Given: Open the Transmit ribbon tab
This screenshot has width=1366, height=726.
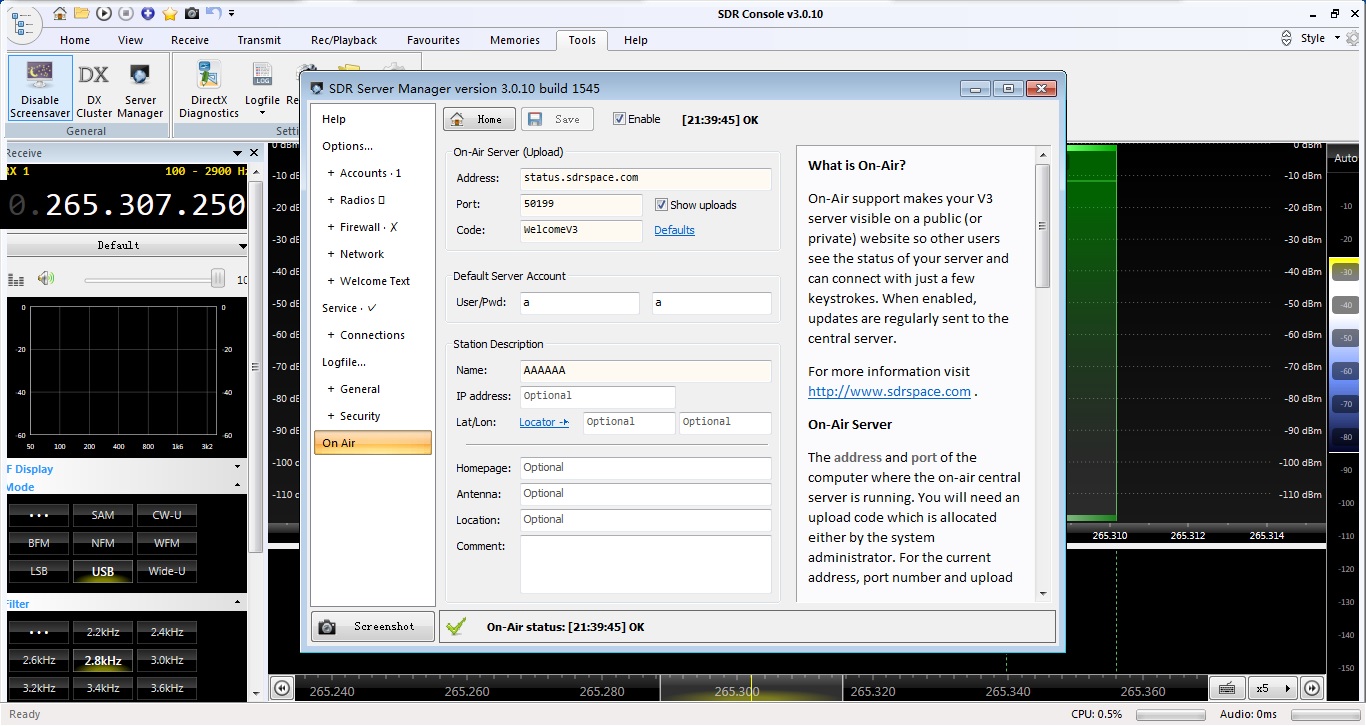Looking at the screenshot, I should [260, 40].
